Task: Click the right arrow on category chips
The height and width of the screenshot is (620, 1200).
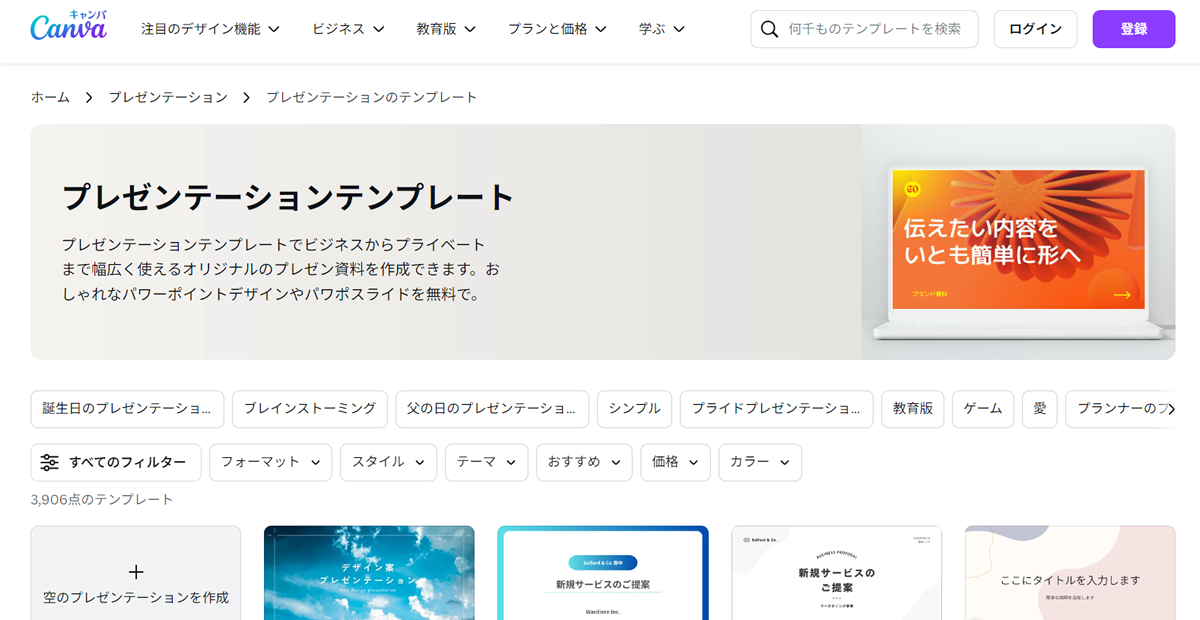Action: tap(1171, 409)
